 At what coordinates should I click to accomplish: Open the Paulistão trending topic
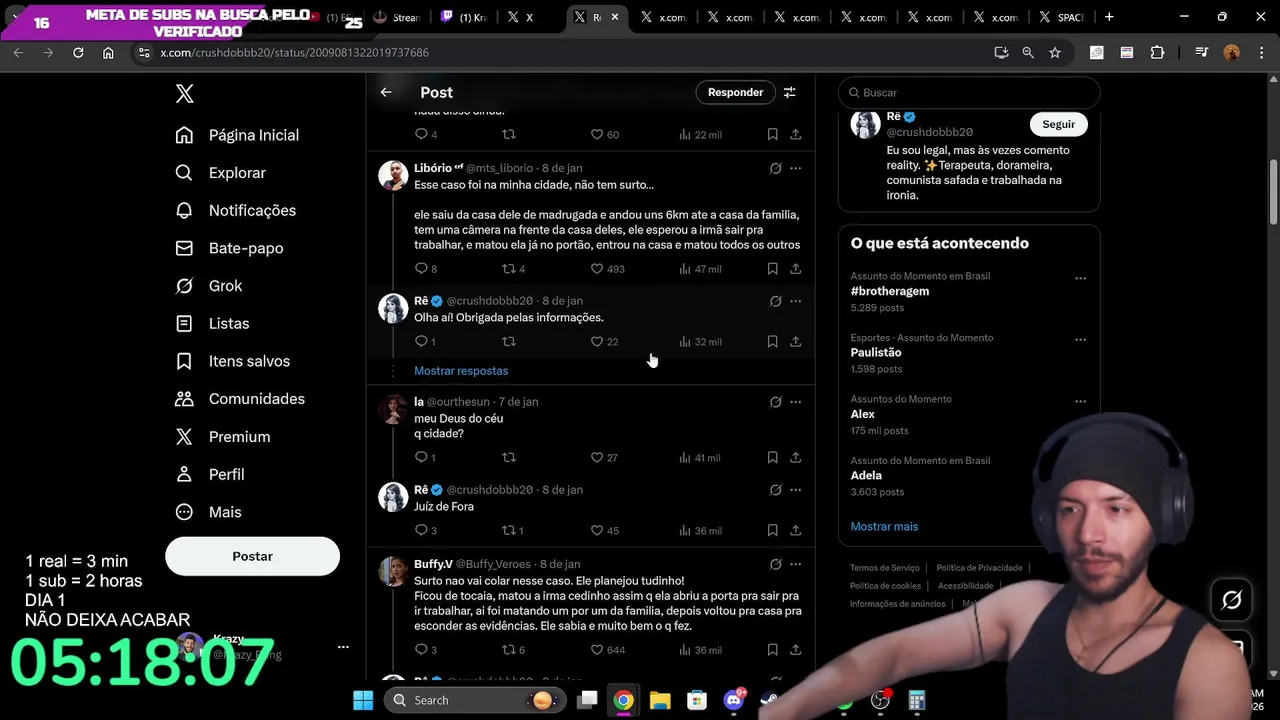[876, 353]
